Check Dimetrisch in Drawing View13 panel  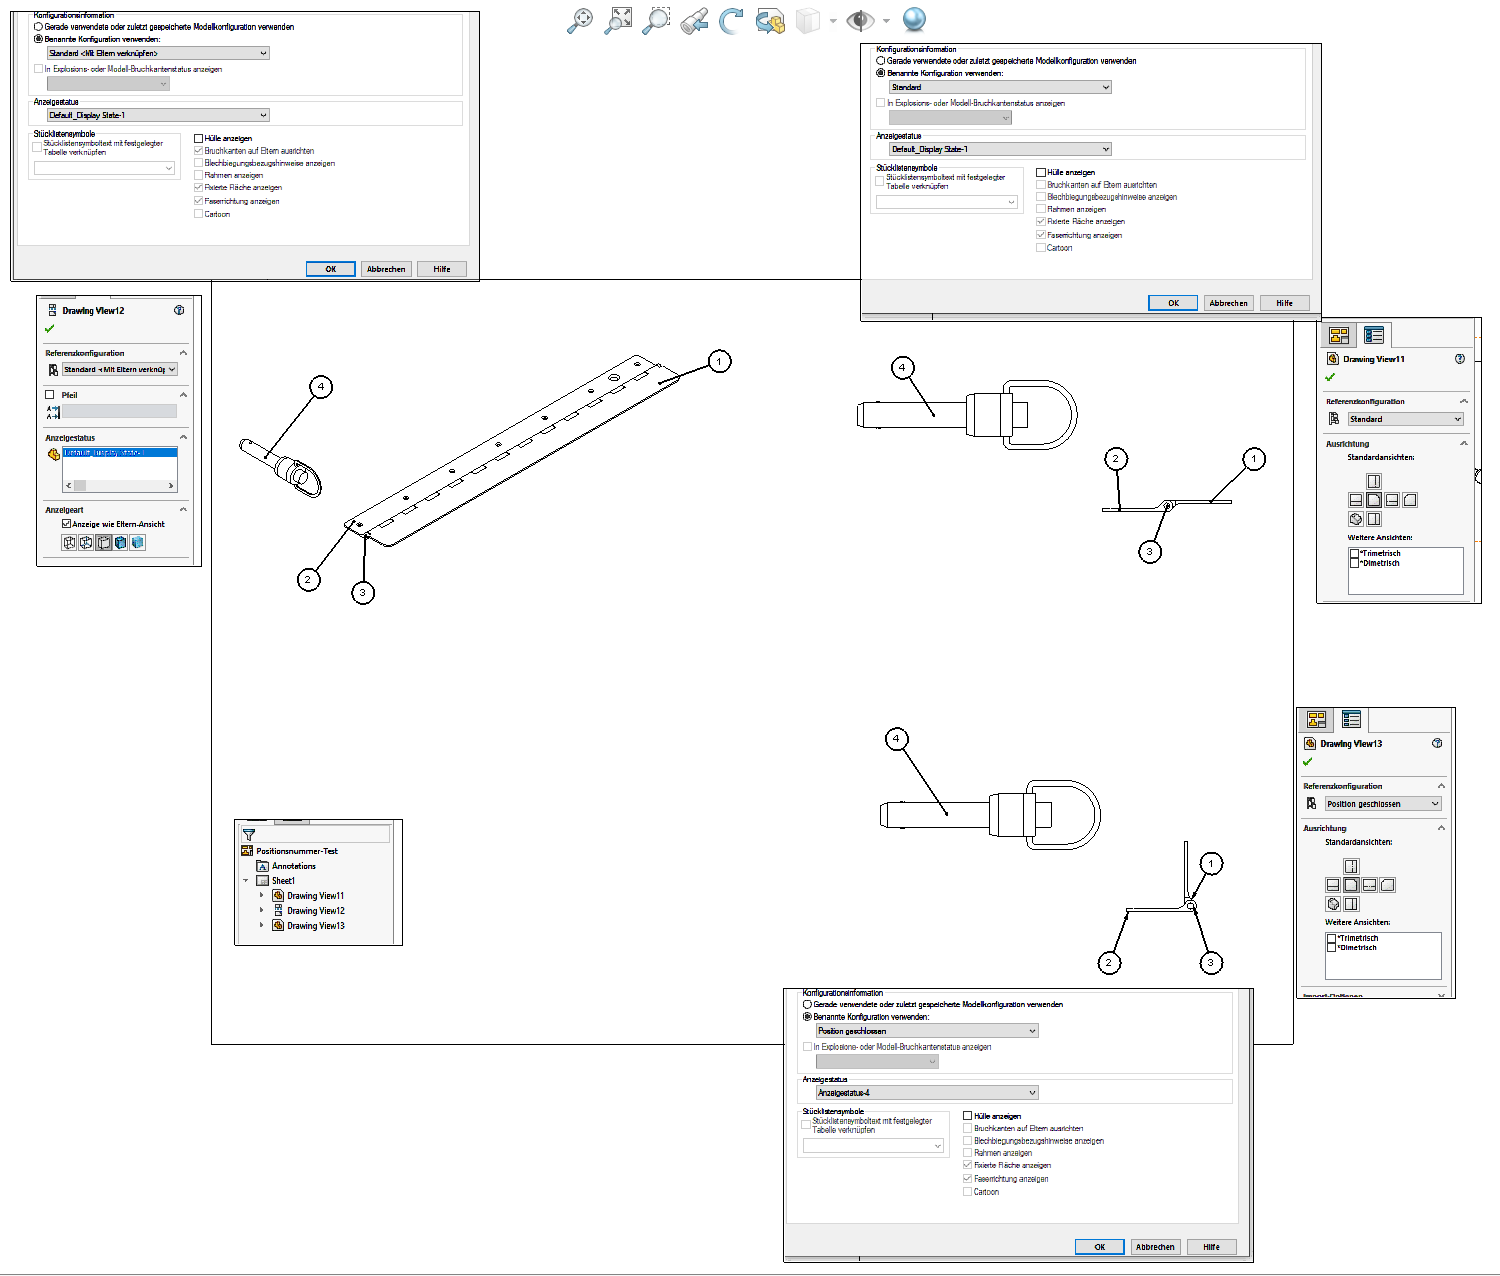[x=1332, y=947]
